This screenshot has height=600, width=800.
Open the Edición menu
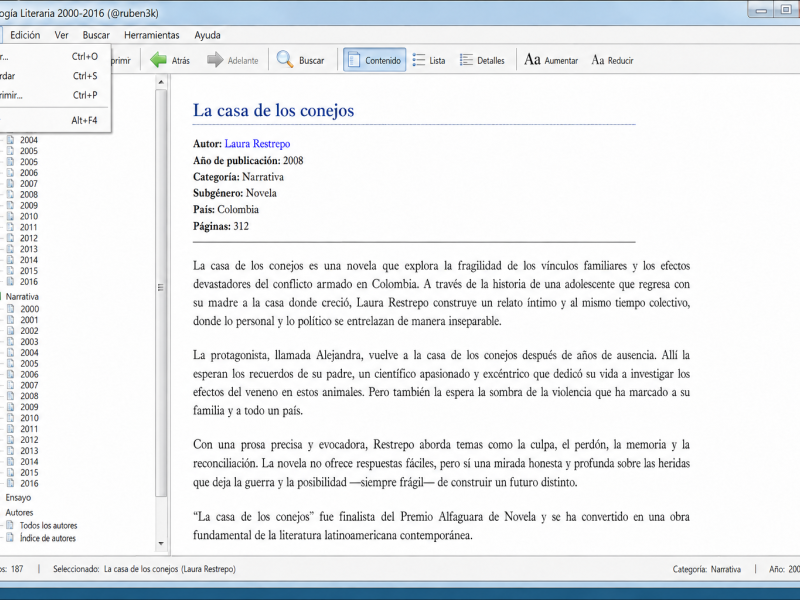click(x=25, y=35)
